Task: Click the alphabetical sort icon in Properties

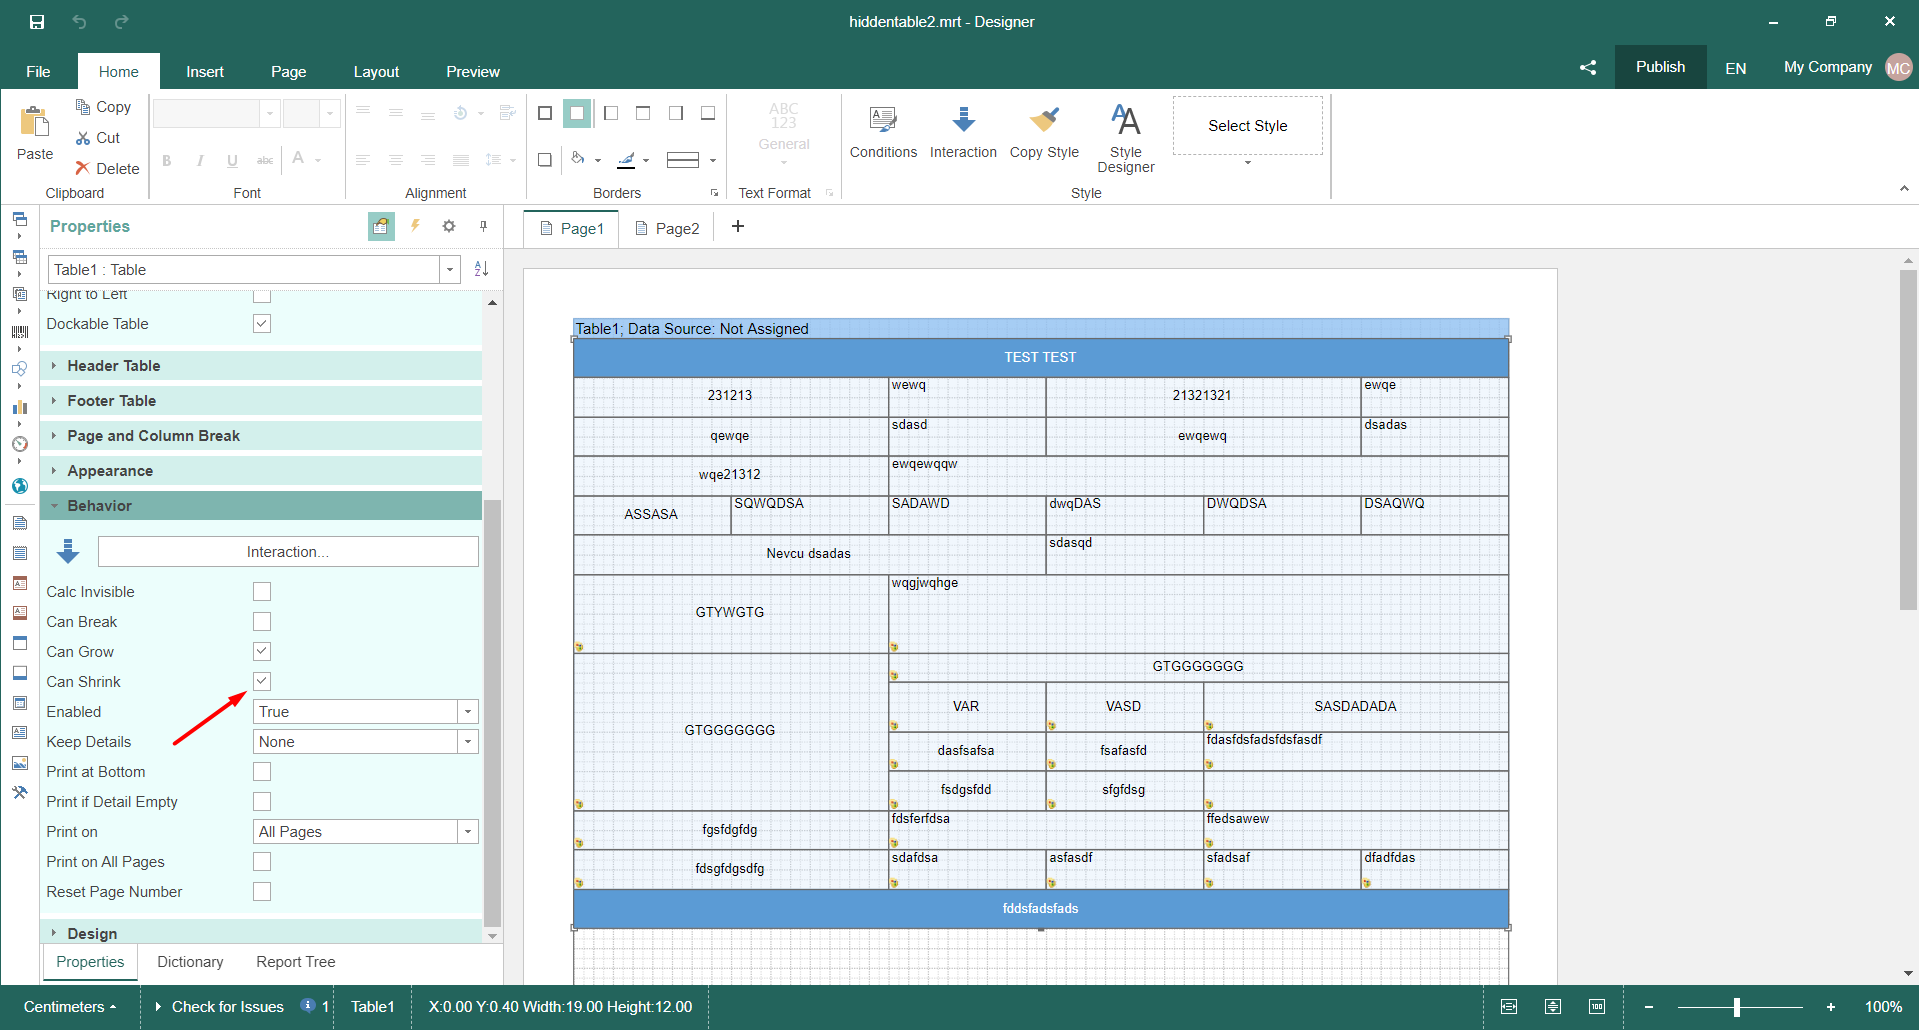Action: point(481,269)
